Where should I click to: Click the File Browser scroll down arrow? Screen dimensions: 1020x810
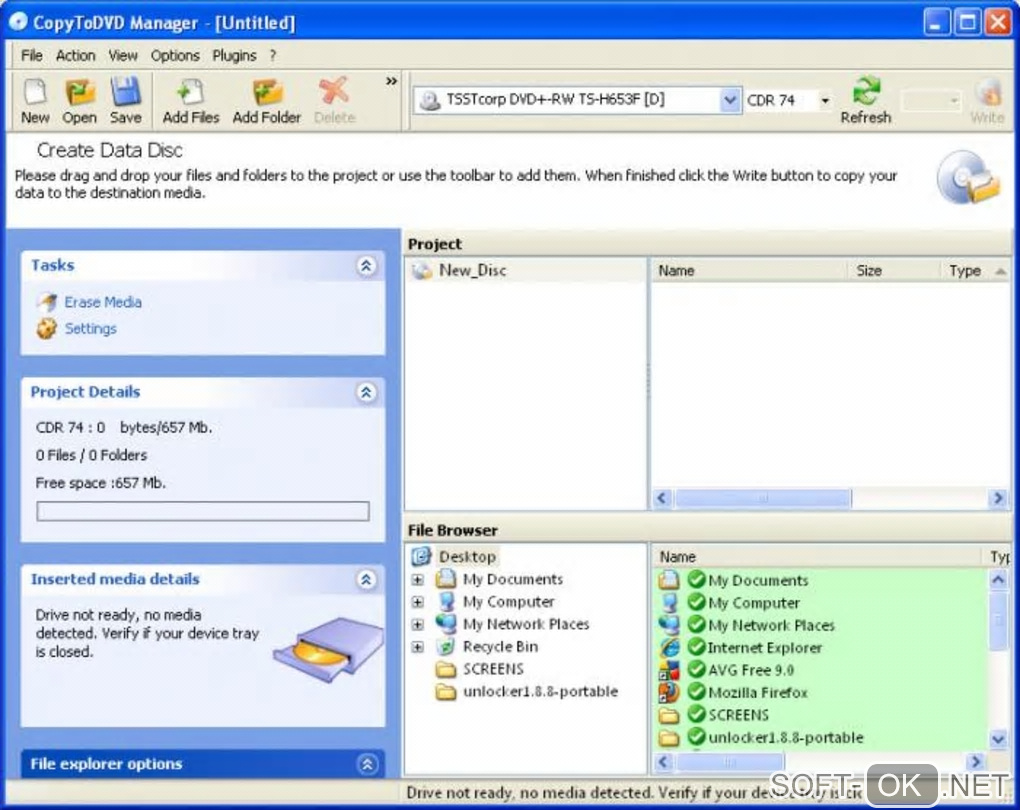(x=999, y=738)
